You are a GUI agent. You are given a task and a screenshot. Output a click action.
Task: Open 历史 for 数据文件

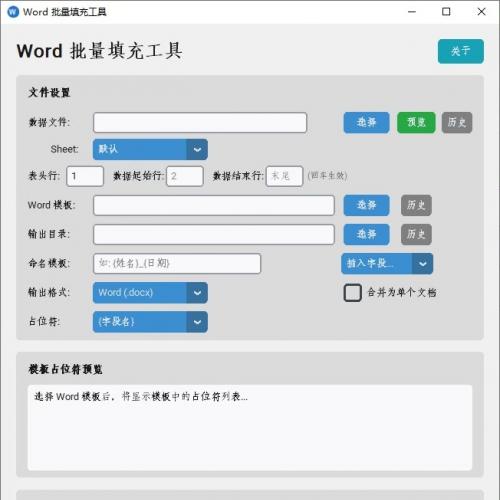coord(457,122)
